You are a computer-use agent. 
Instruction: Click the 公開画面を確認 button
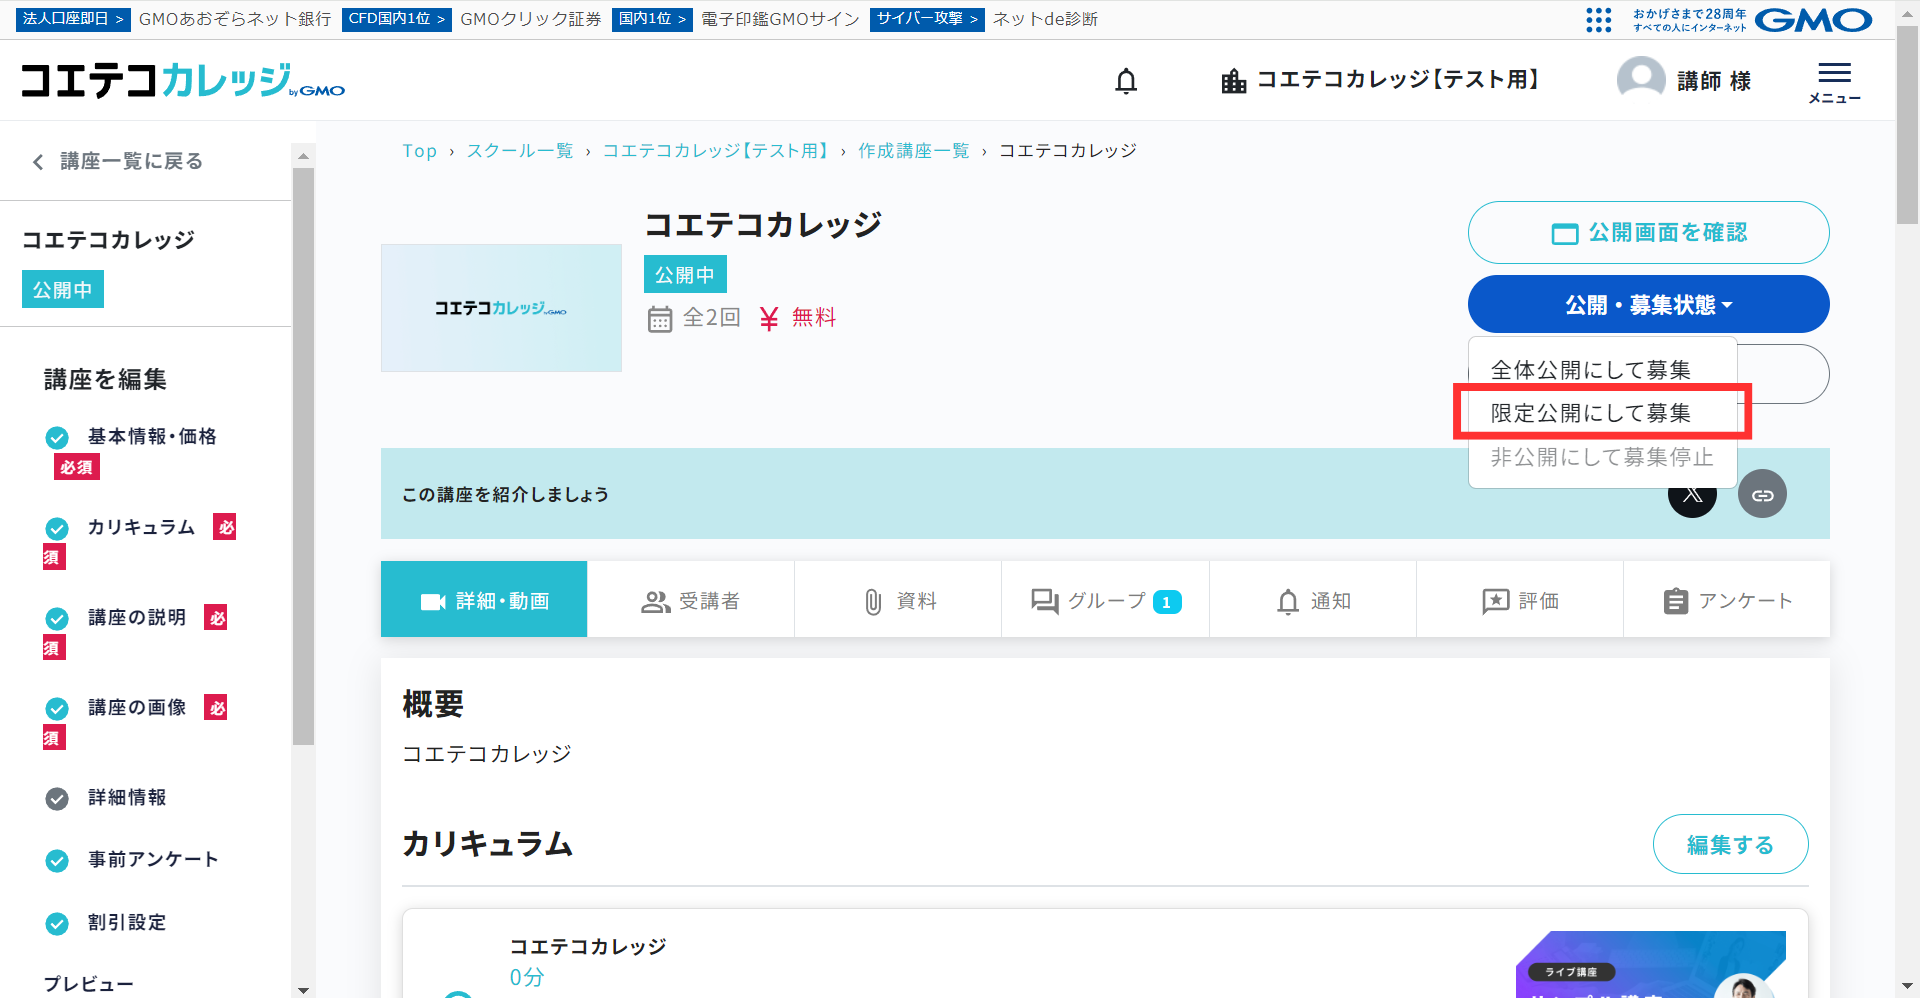pos(1648,233)
